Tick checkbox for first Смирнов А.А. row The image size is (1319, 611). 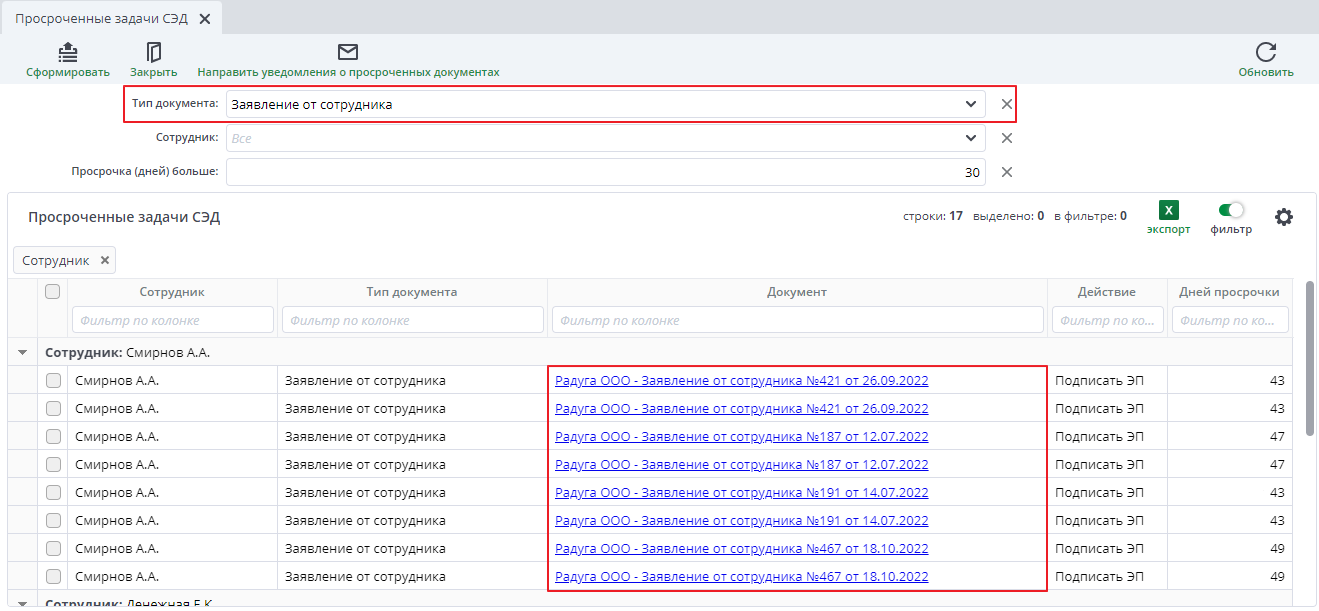[53, 380]
